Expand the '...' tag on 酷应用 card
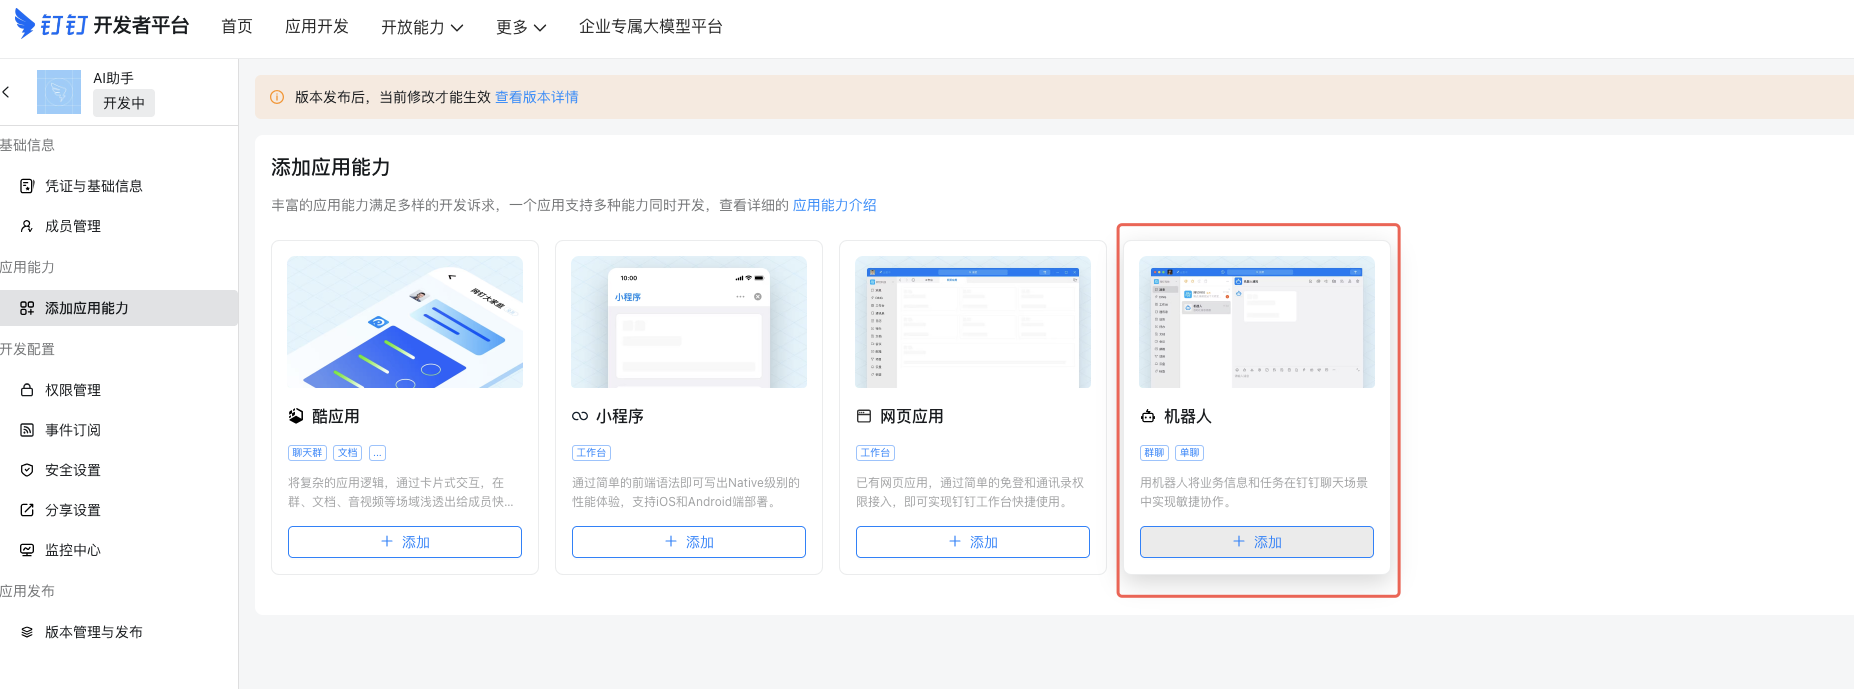1854x689 pixels. [377, 453]
